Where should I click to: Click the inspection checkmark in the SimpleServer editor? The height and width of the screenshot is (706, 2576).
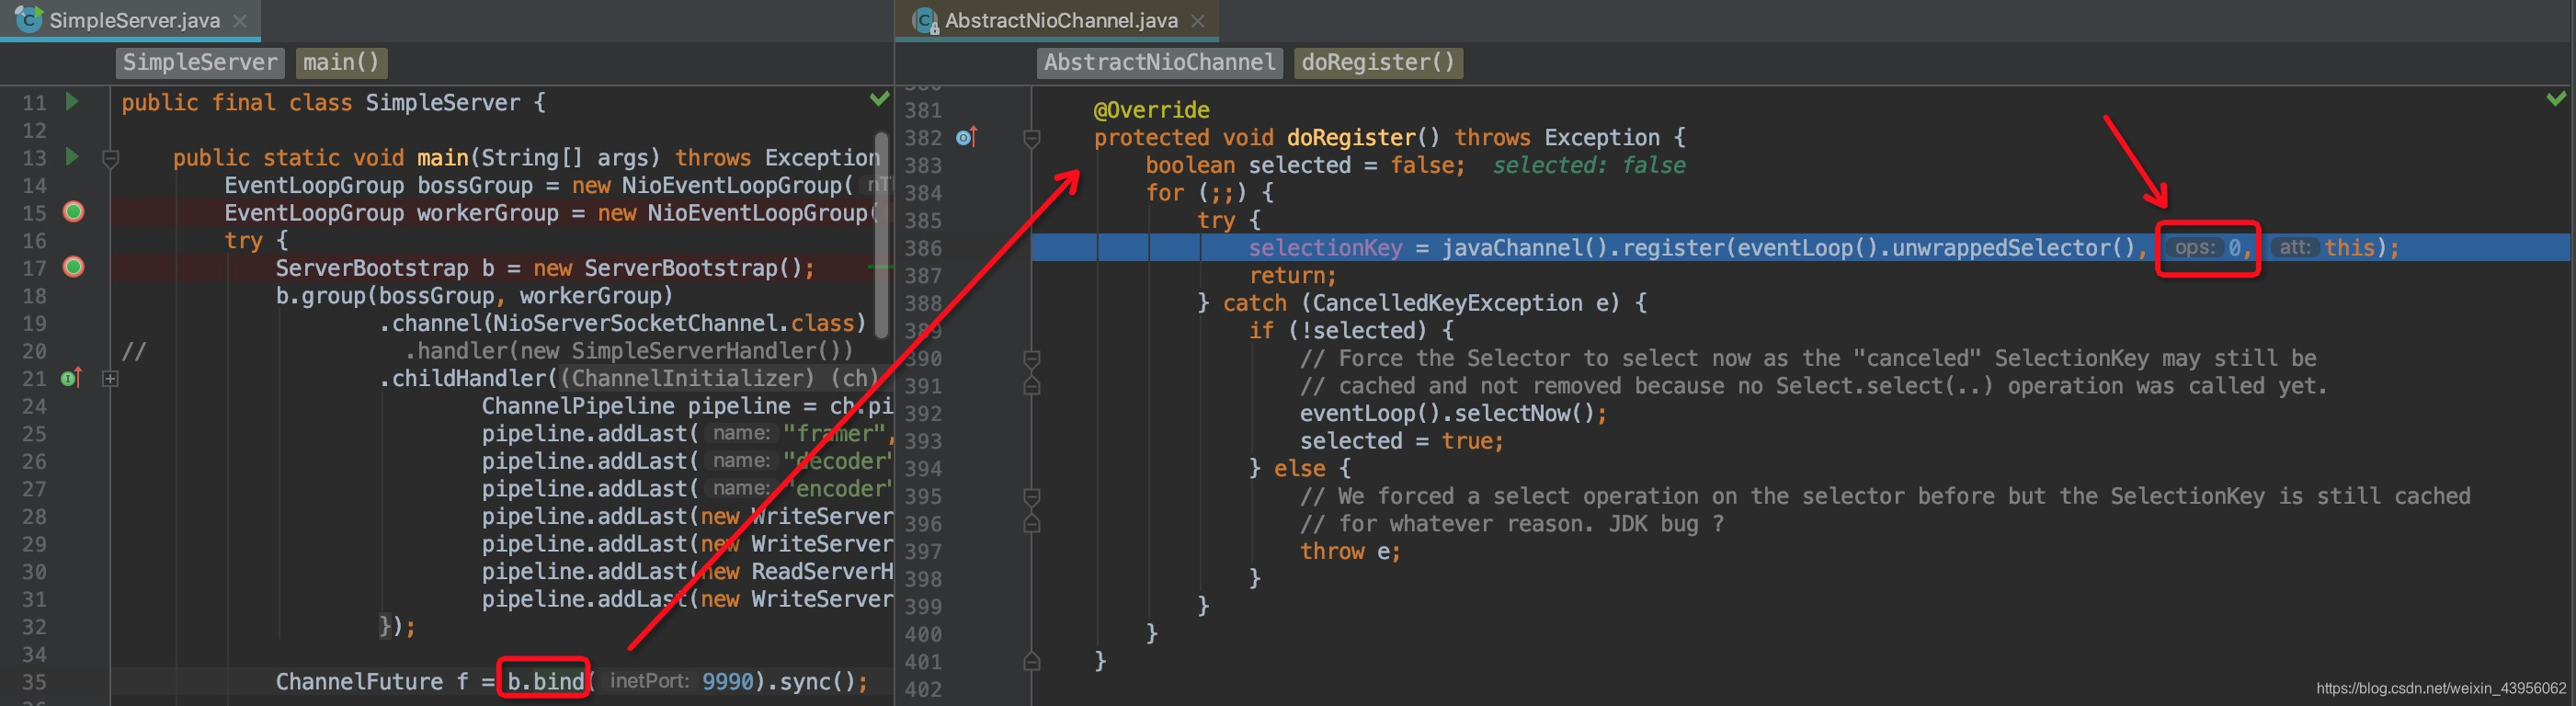click(x=879, y=98)
